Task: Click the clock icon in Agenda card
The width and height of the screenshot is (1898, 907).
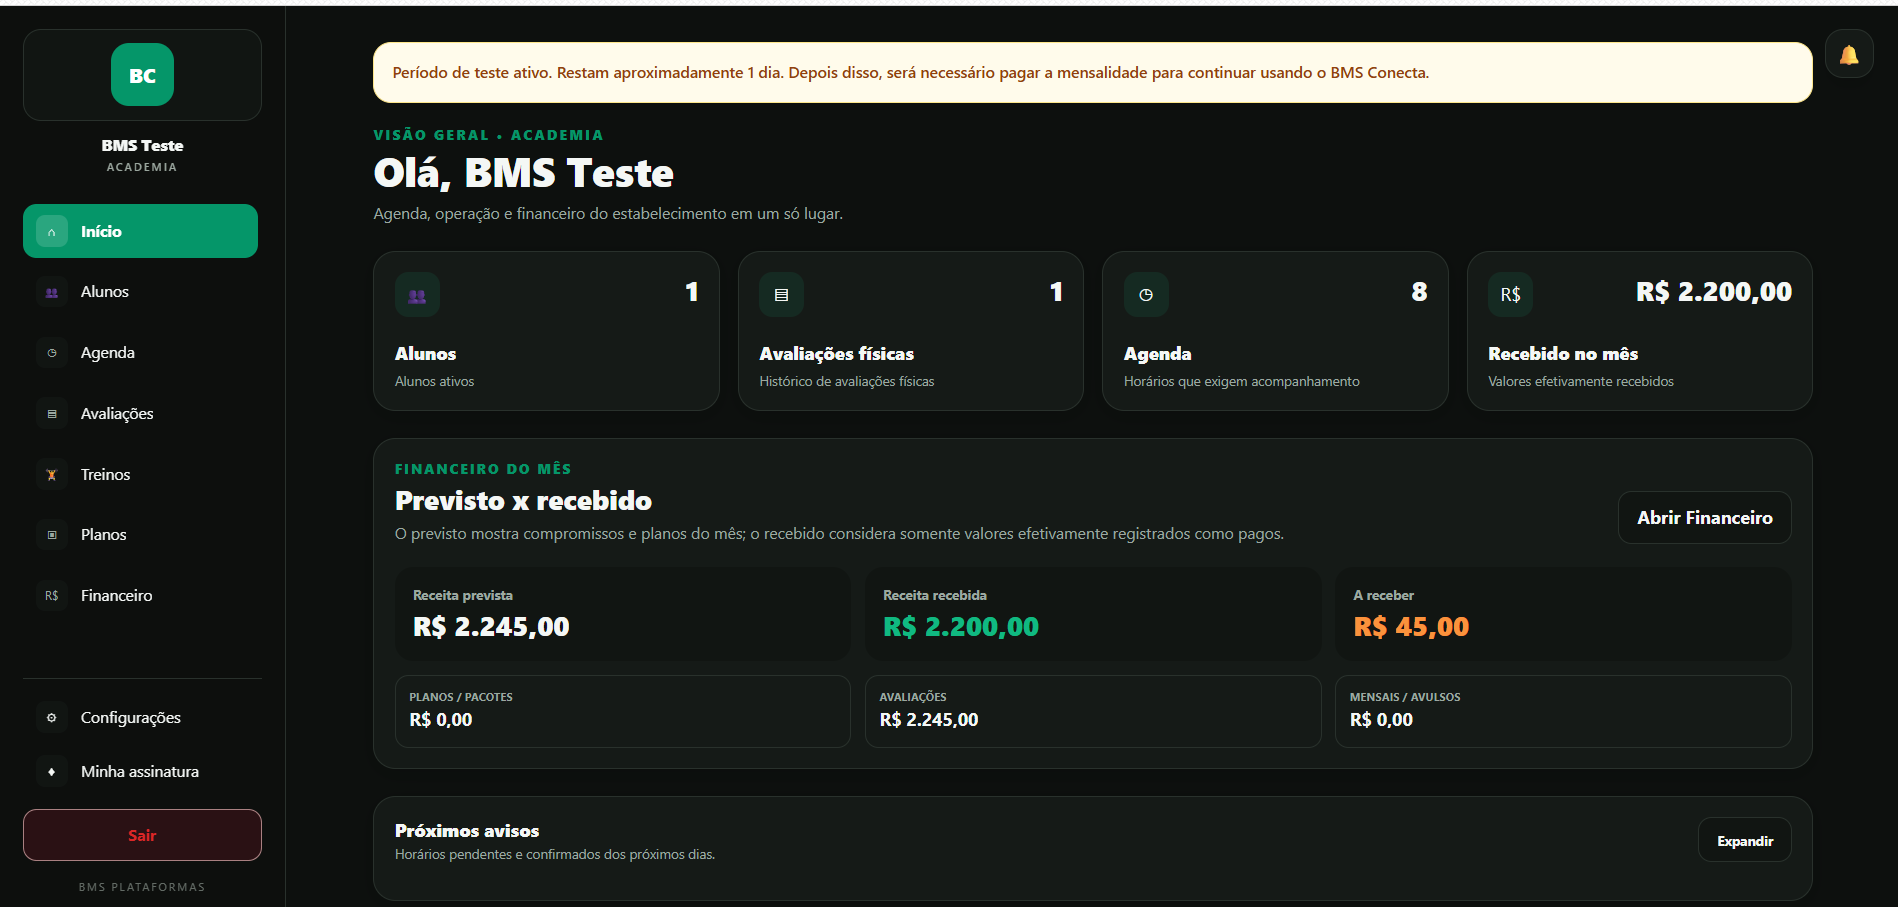Action: tap(1146, 295)
